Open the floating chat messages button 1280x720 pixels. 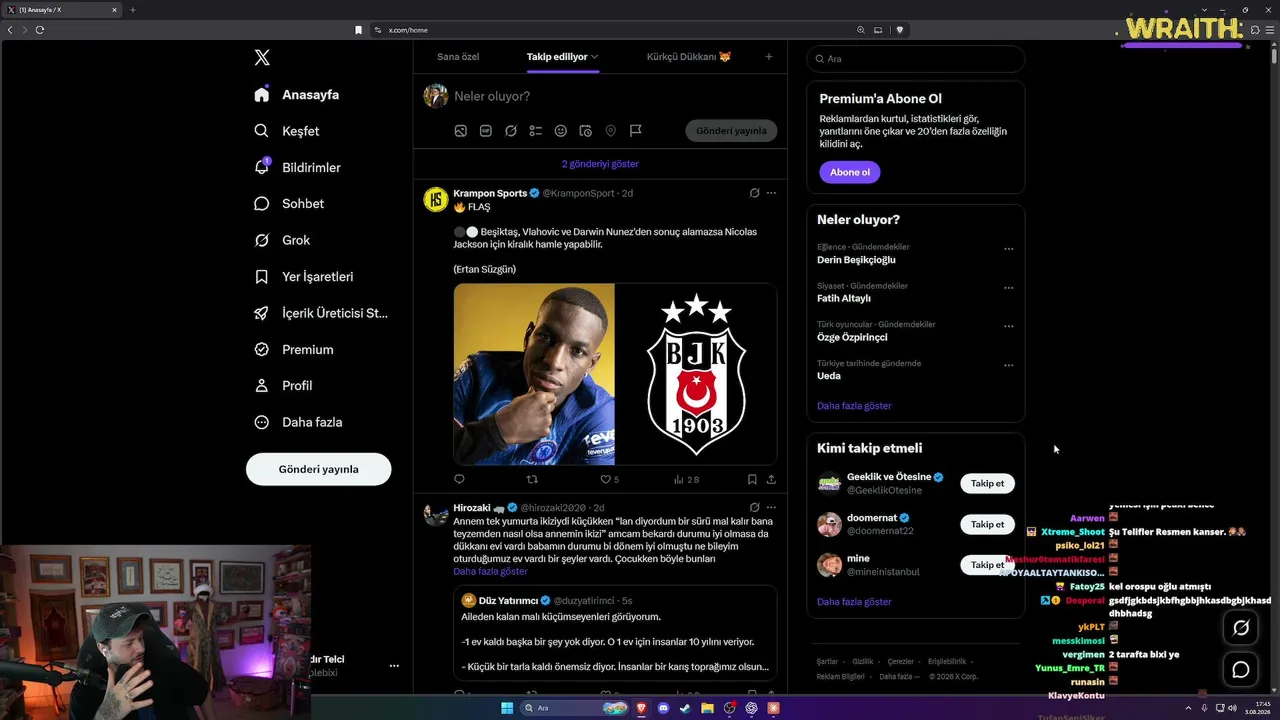pyautogui.click(x=1241, y=670)
